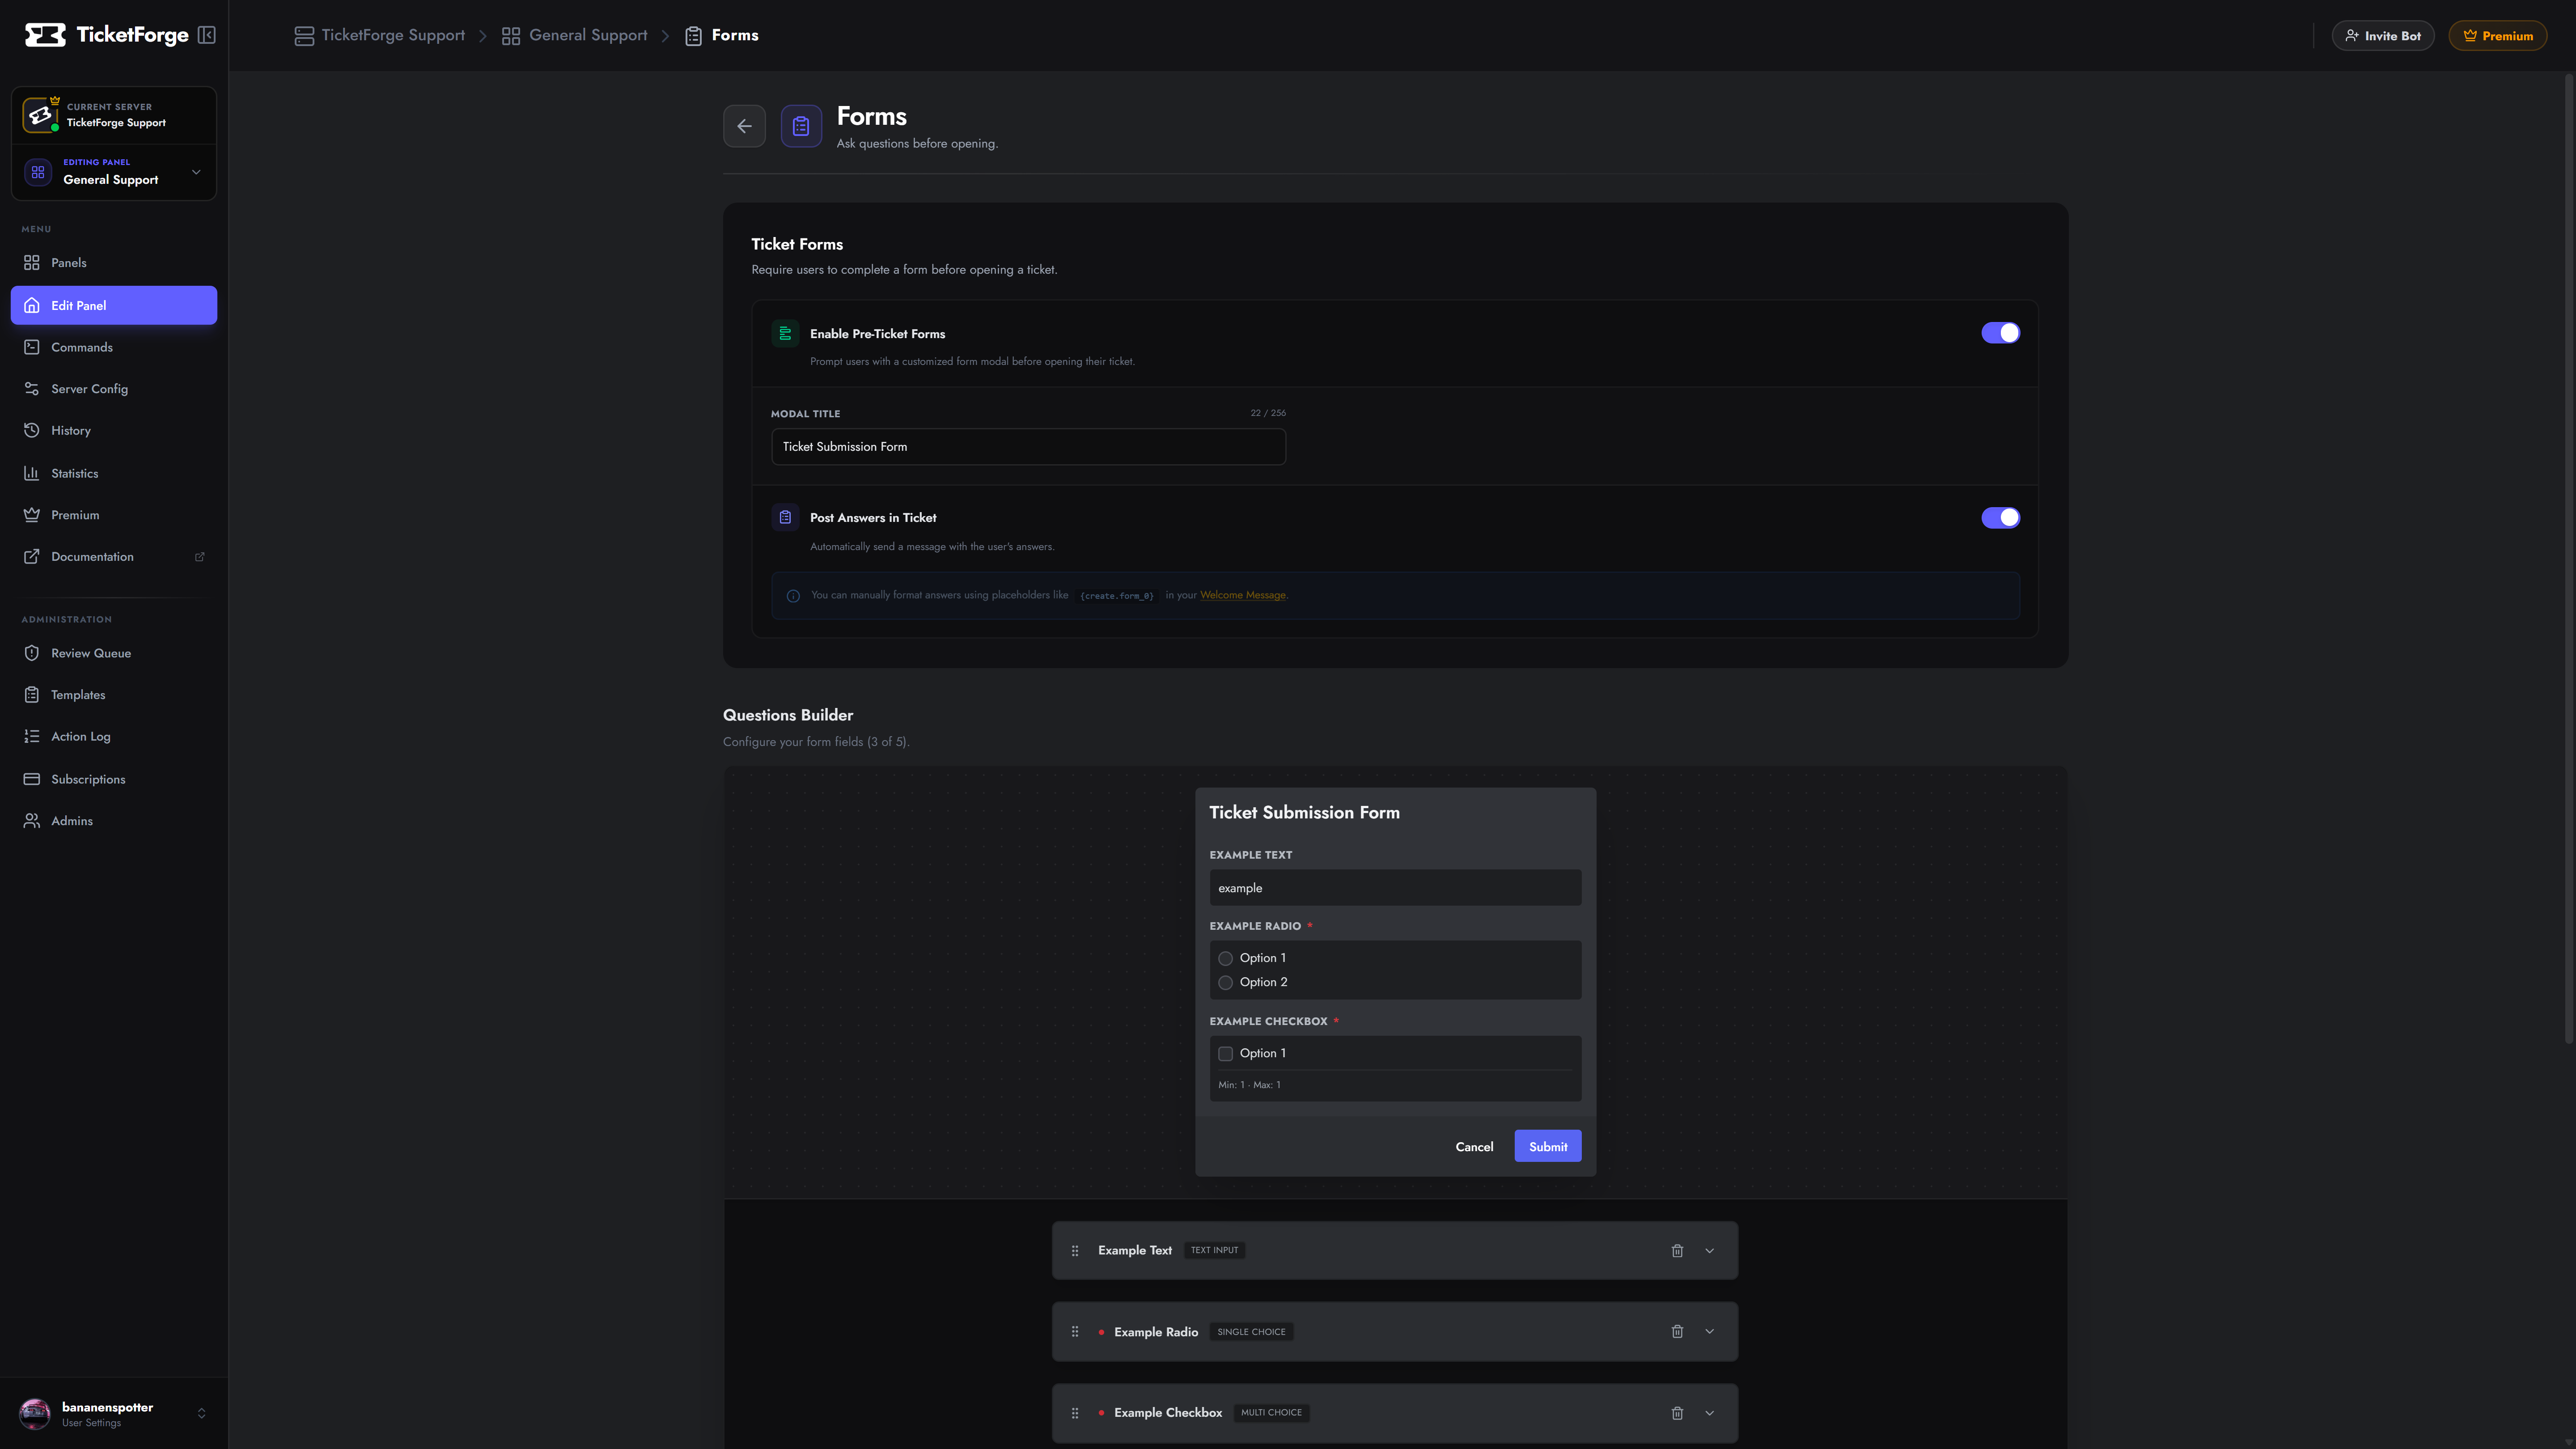
Task: Click the server icon in breadcrumb
Action: click(304, 36)
